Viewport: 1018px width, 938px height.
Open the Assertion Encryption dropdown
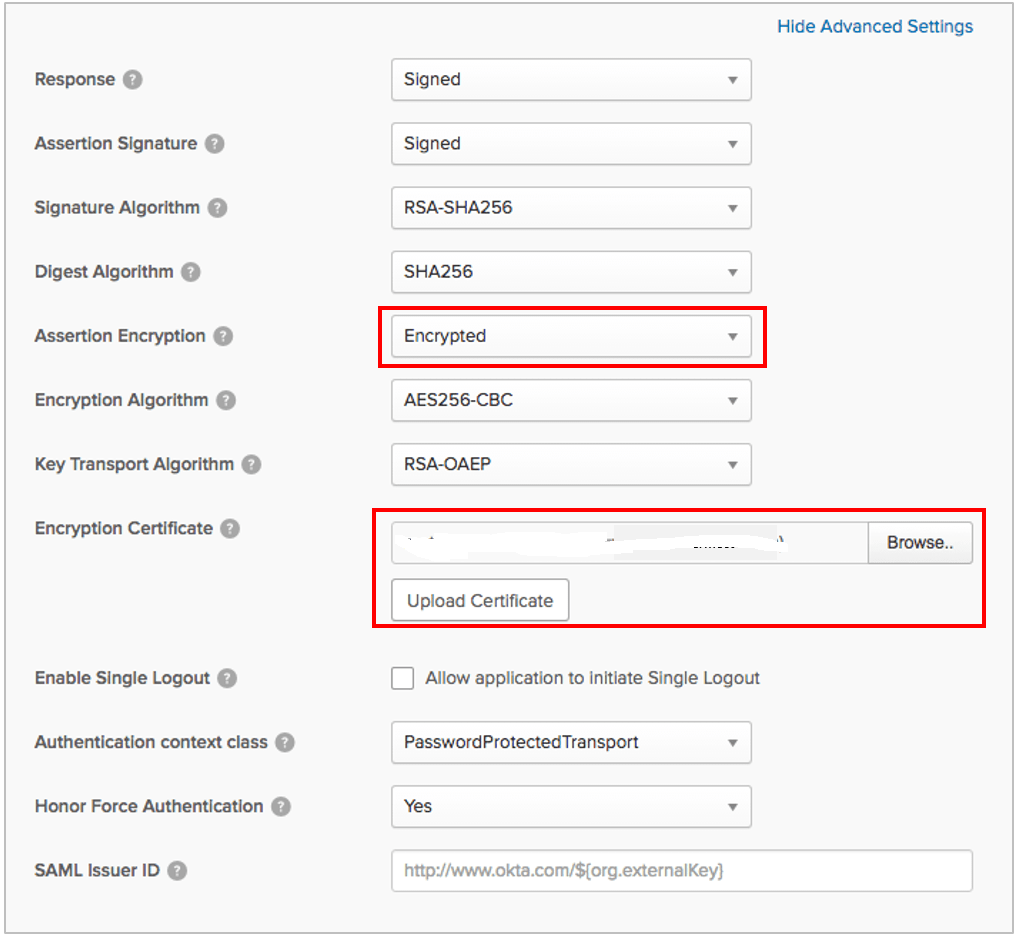point(570,336)
